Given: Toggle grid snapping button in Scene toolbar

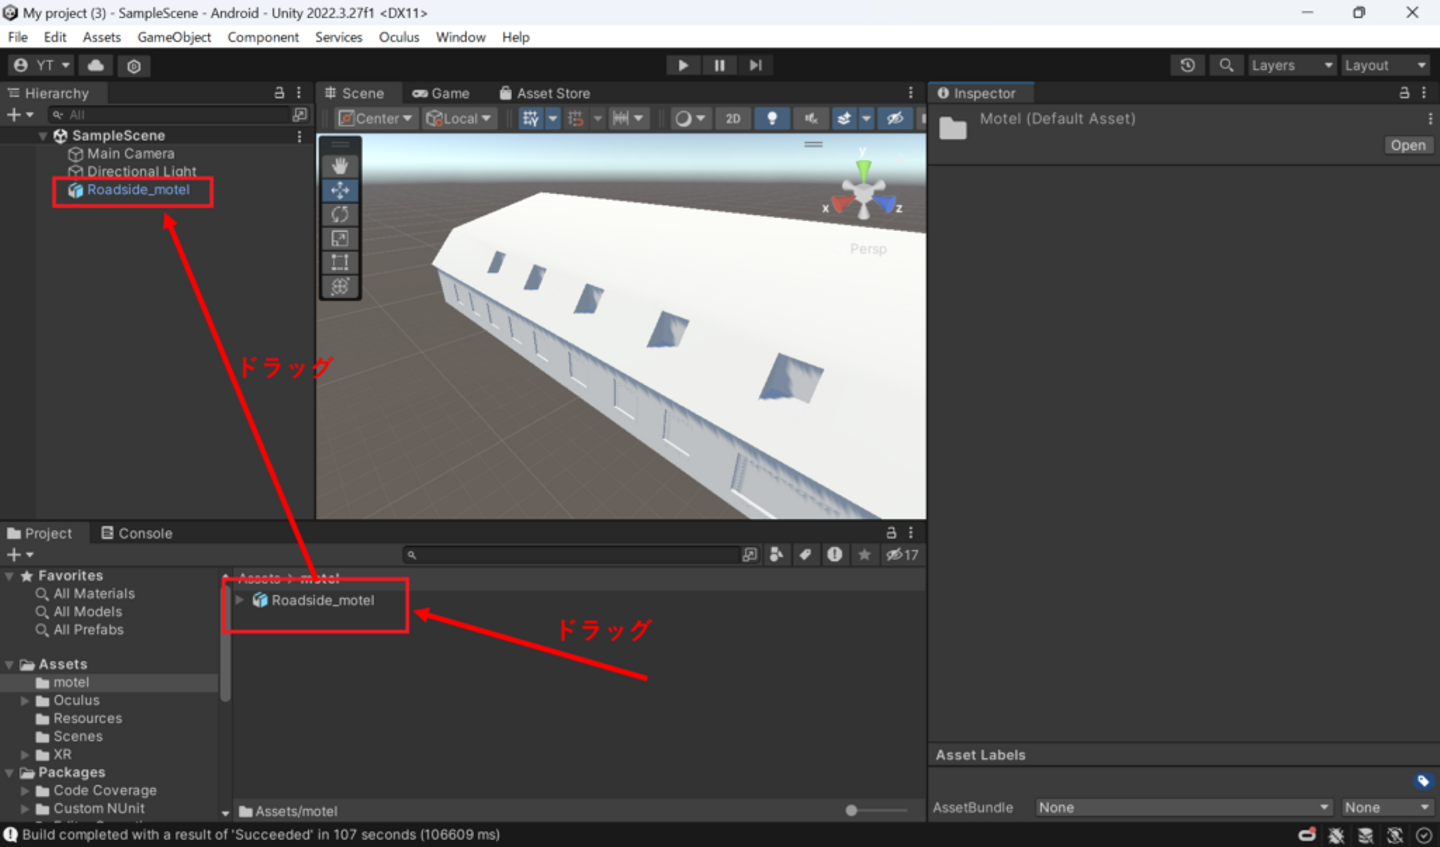Looking at the screenshot, I should pos(576,118).
